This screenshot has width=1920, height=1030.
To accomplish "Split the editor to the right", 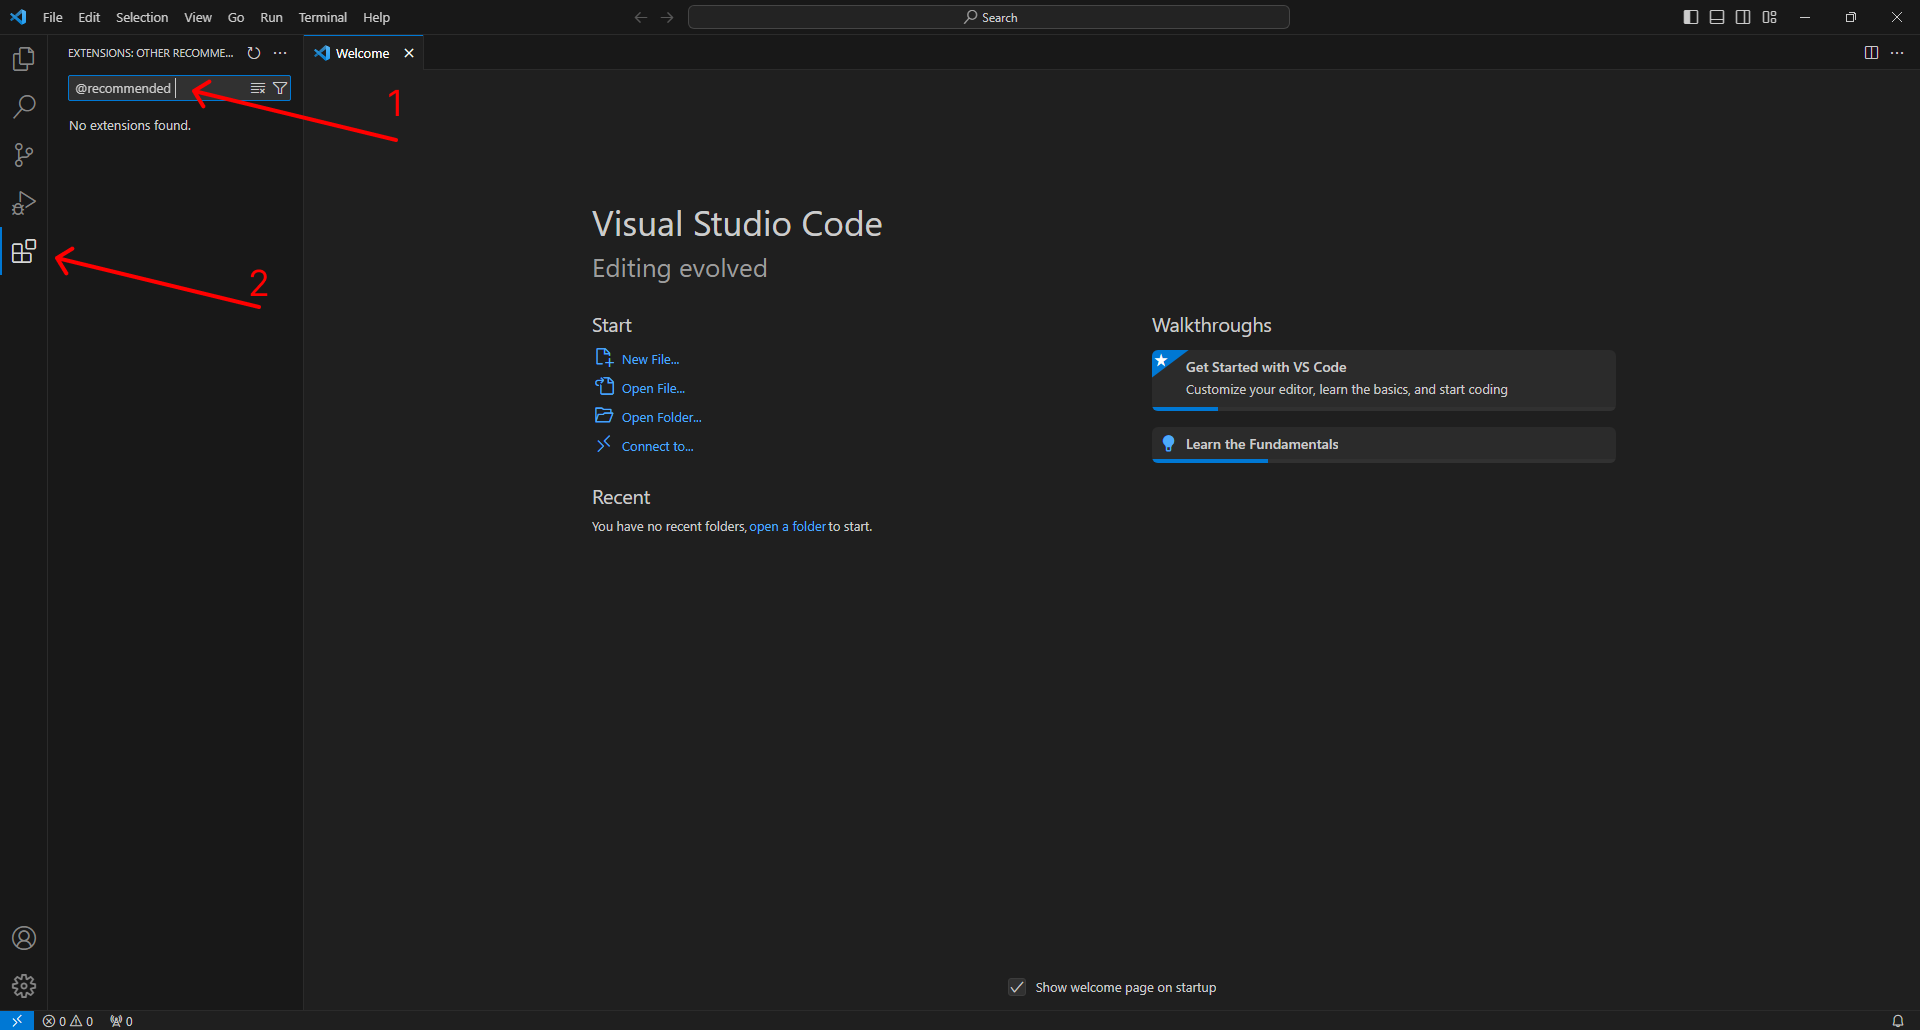I will click(1871, 53).
